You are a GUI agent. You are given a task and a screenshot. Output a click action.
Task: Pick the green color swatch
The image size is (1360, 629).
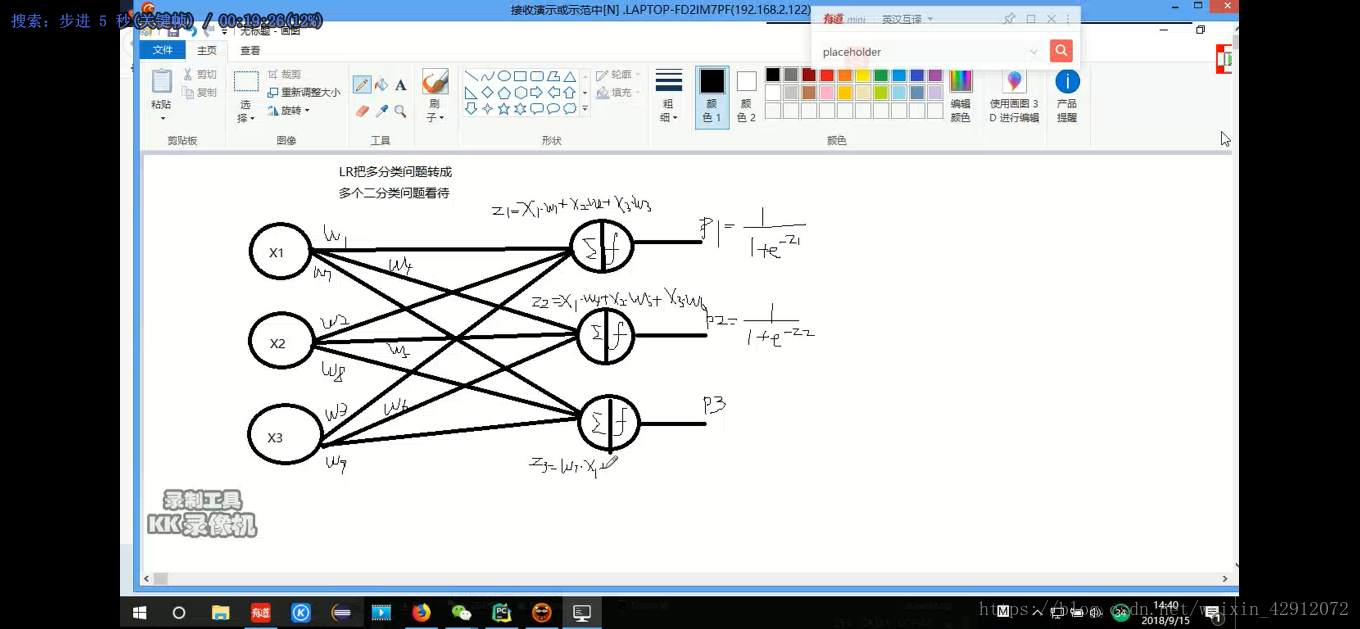[881, 75]
